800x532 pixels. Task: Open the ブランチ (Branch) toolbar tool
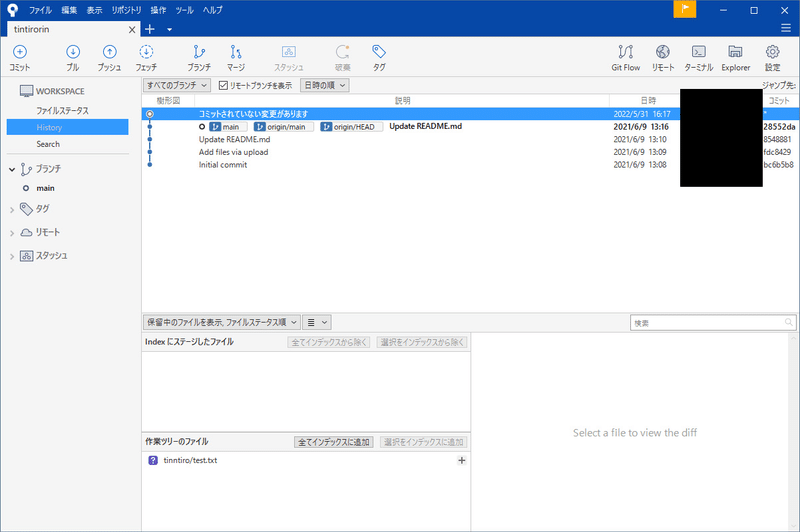[x=198, y=57]
